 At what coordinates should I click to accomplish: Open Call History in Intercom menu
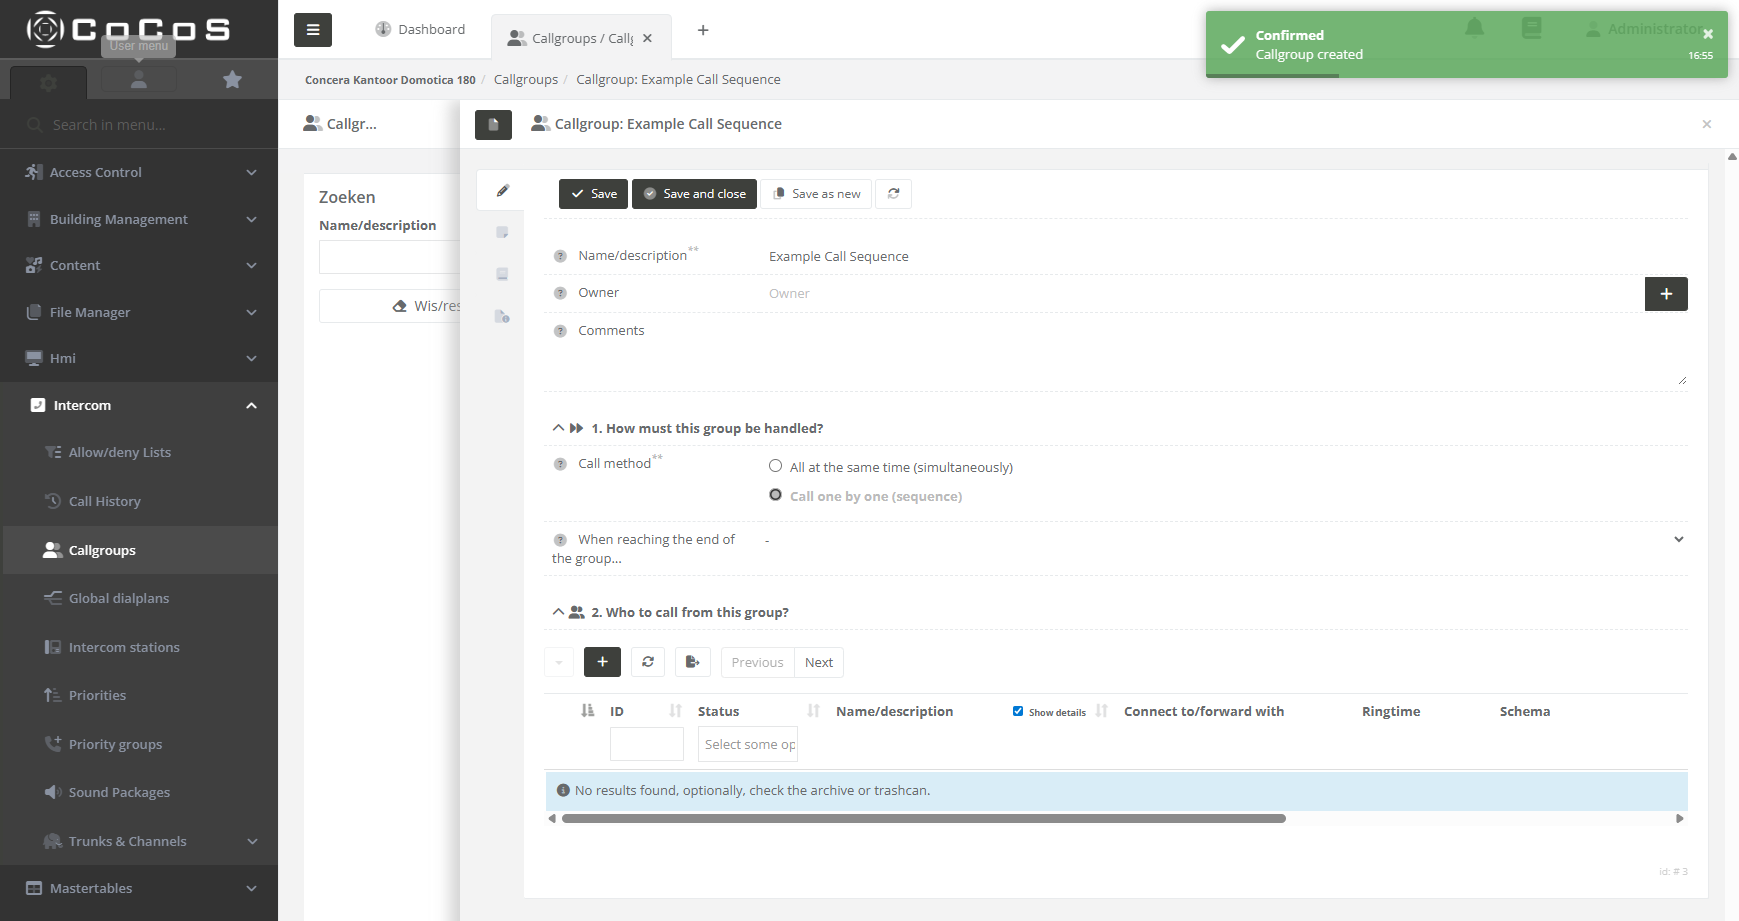(x=104, y=501)
